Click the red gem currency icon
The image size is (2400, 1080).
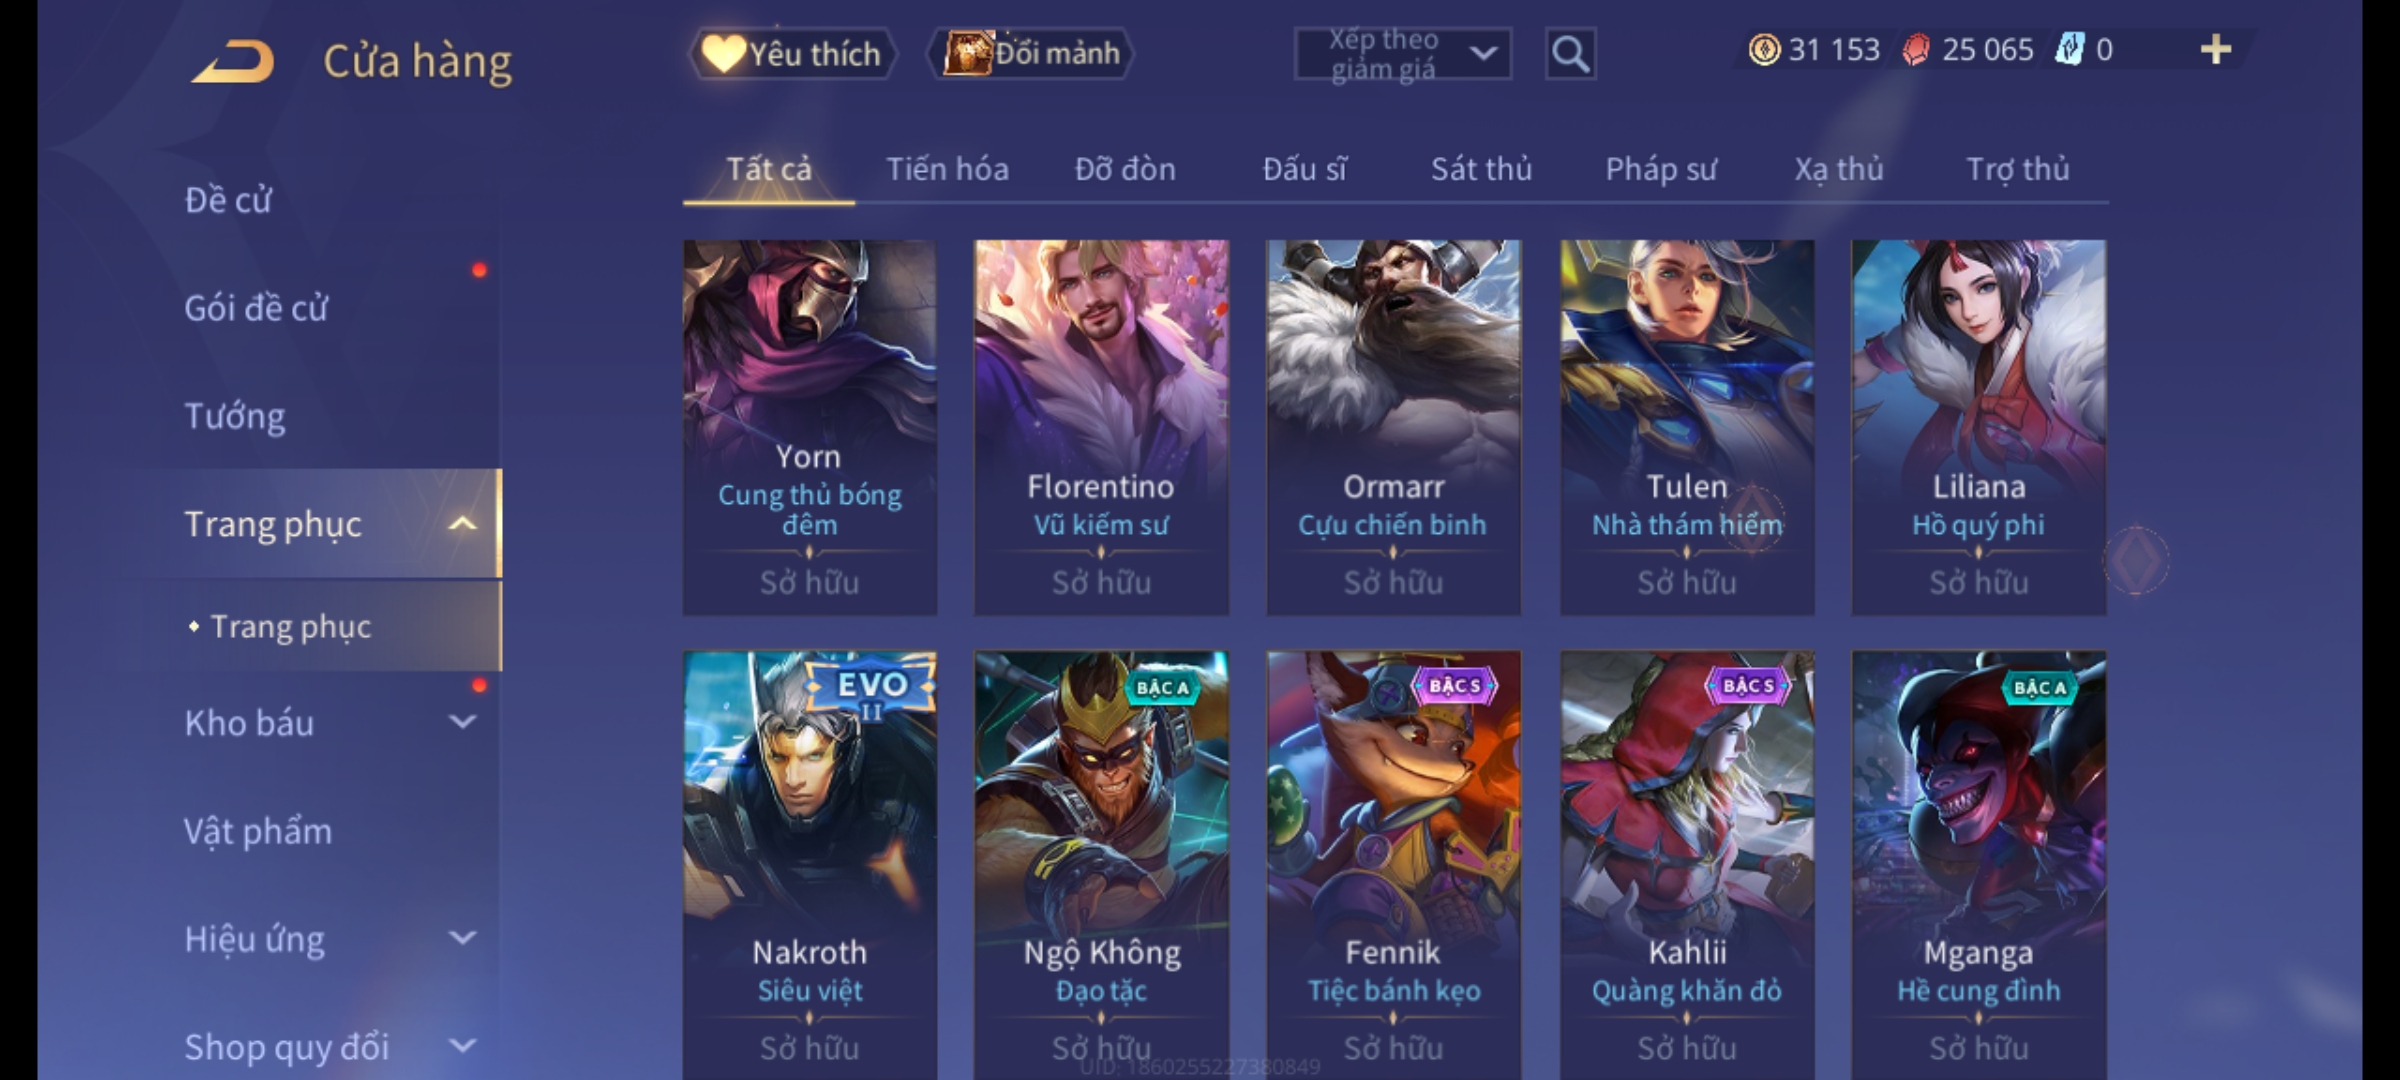[1916, 49]
